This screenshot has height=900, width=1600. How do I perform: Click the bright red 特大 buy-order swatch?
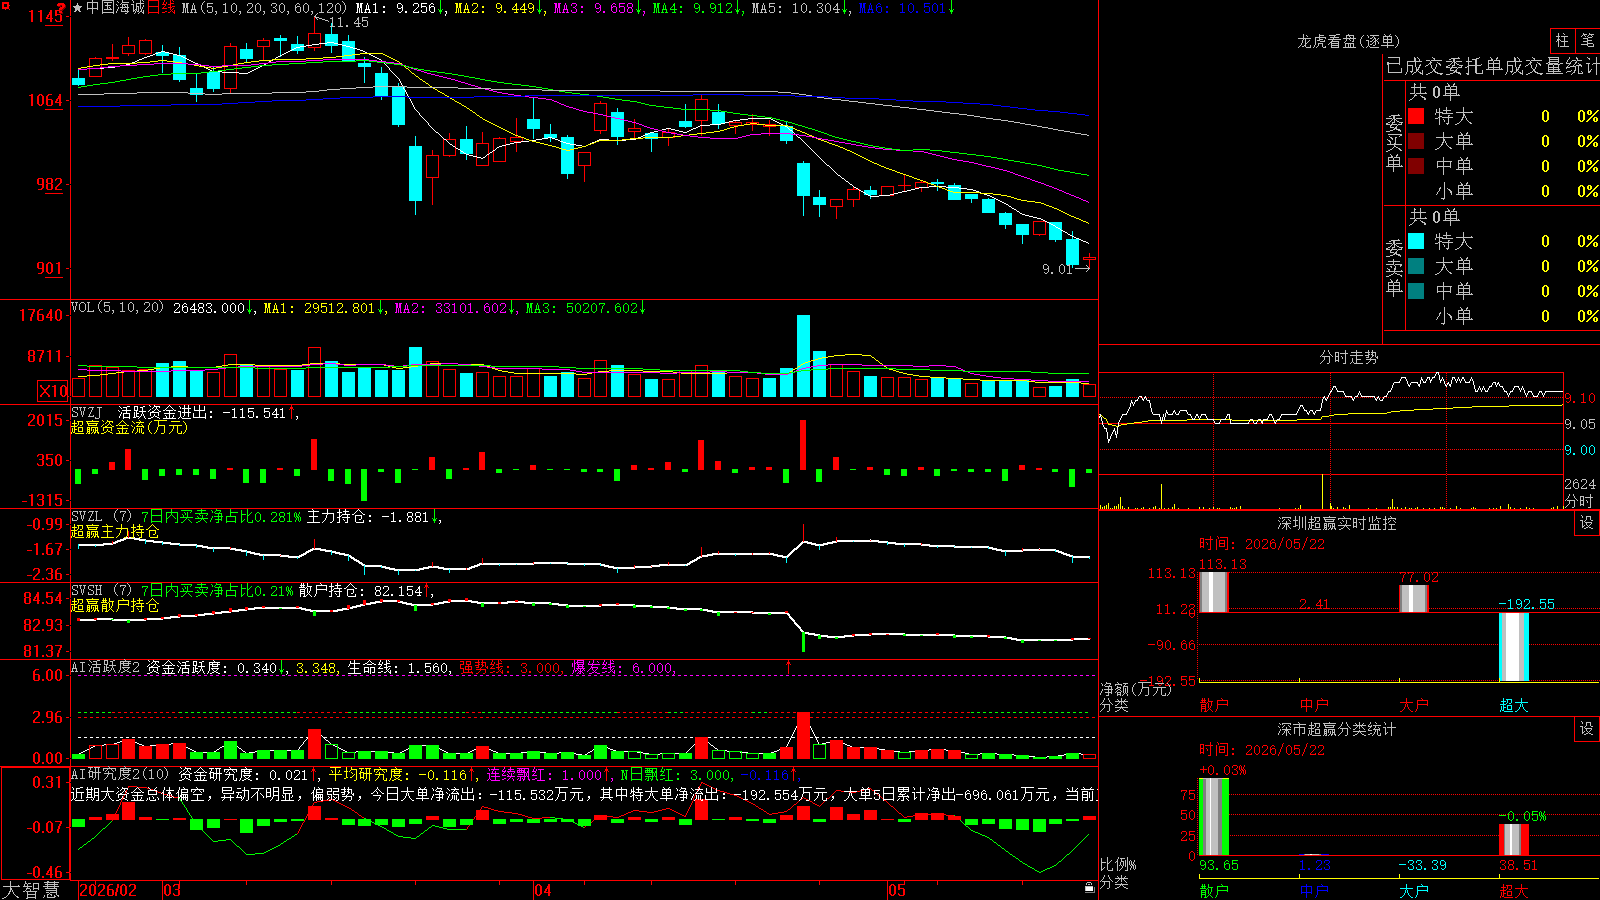1416,116
